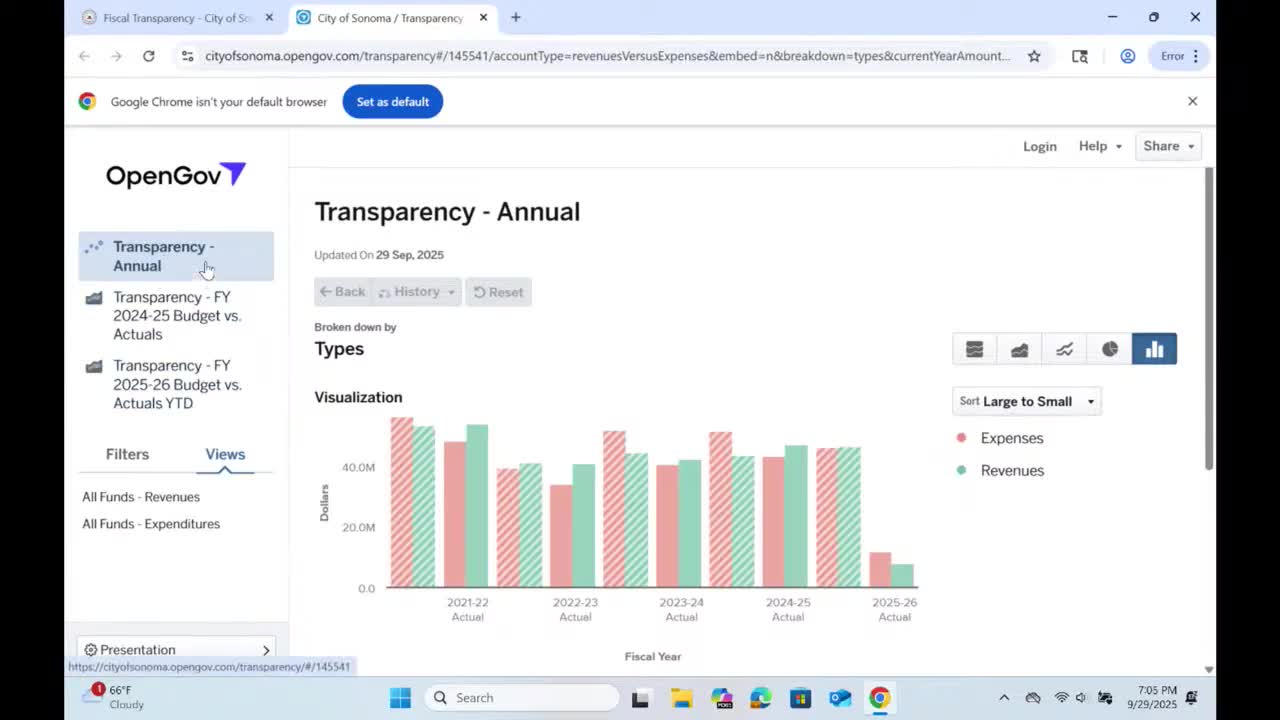
Task: Expand the Presentation panel
Action: point(176,649)
